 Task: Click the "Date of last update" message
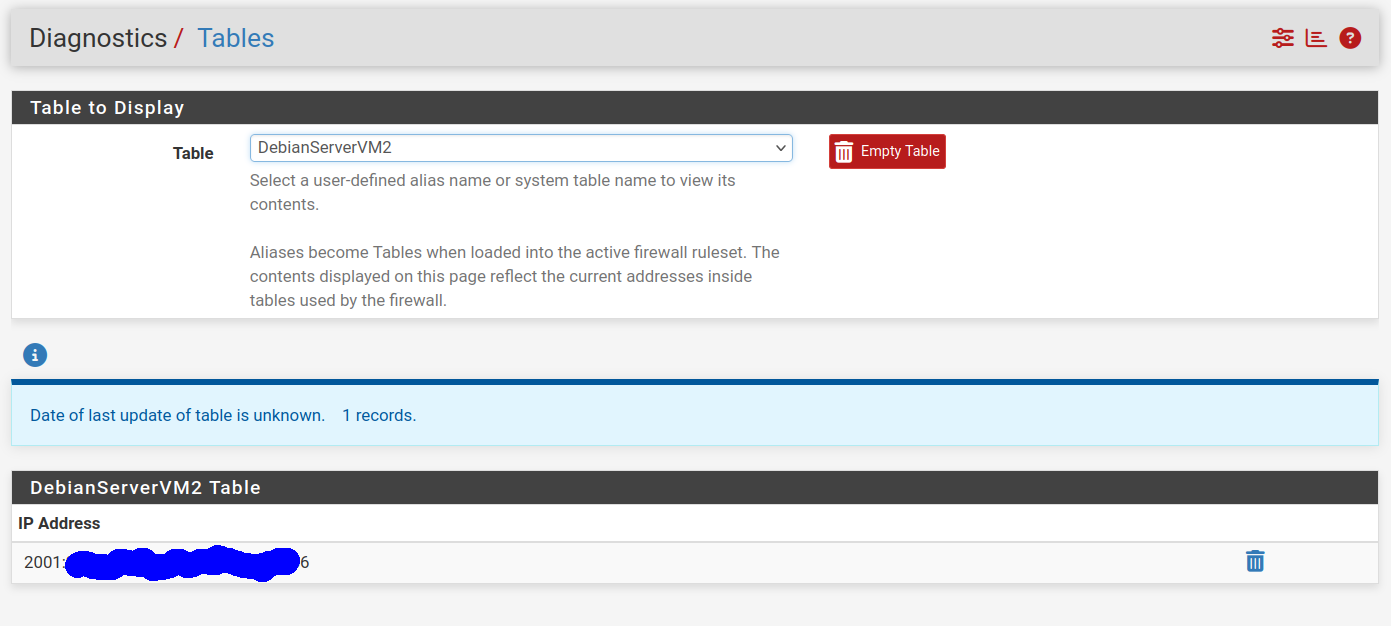pos(177,415)
